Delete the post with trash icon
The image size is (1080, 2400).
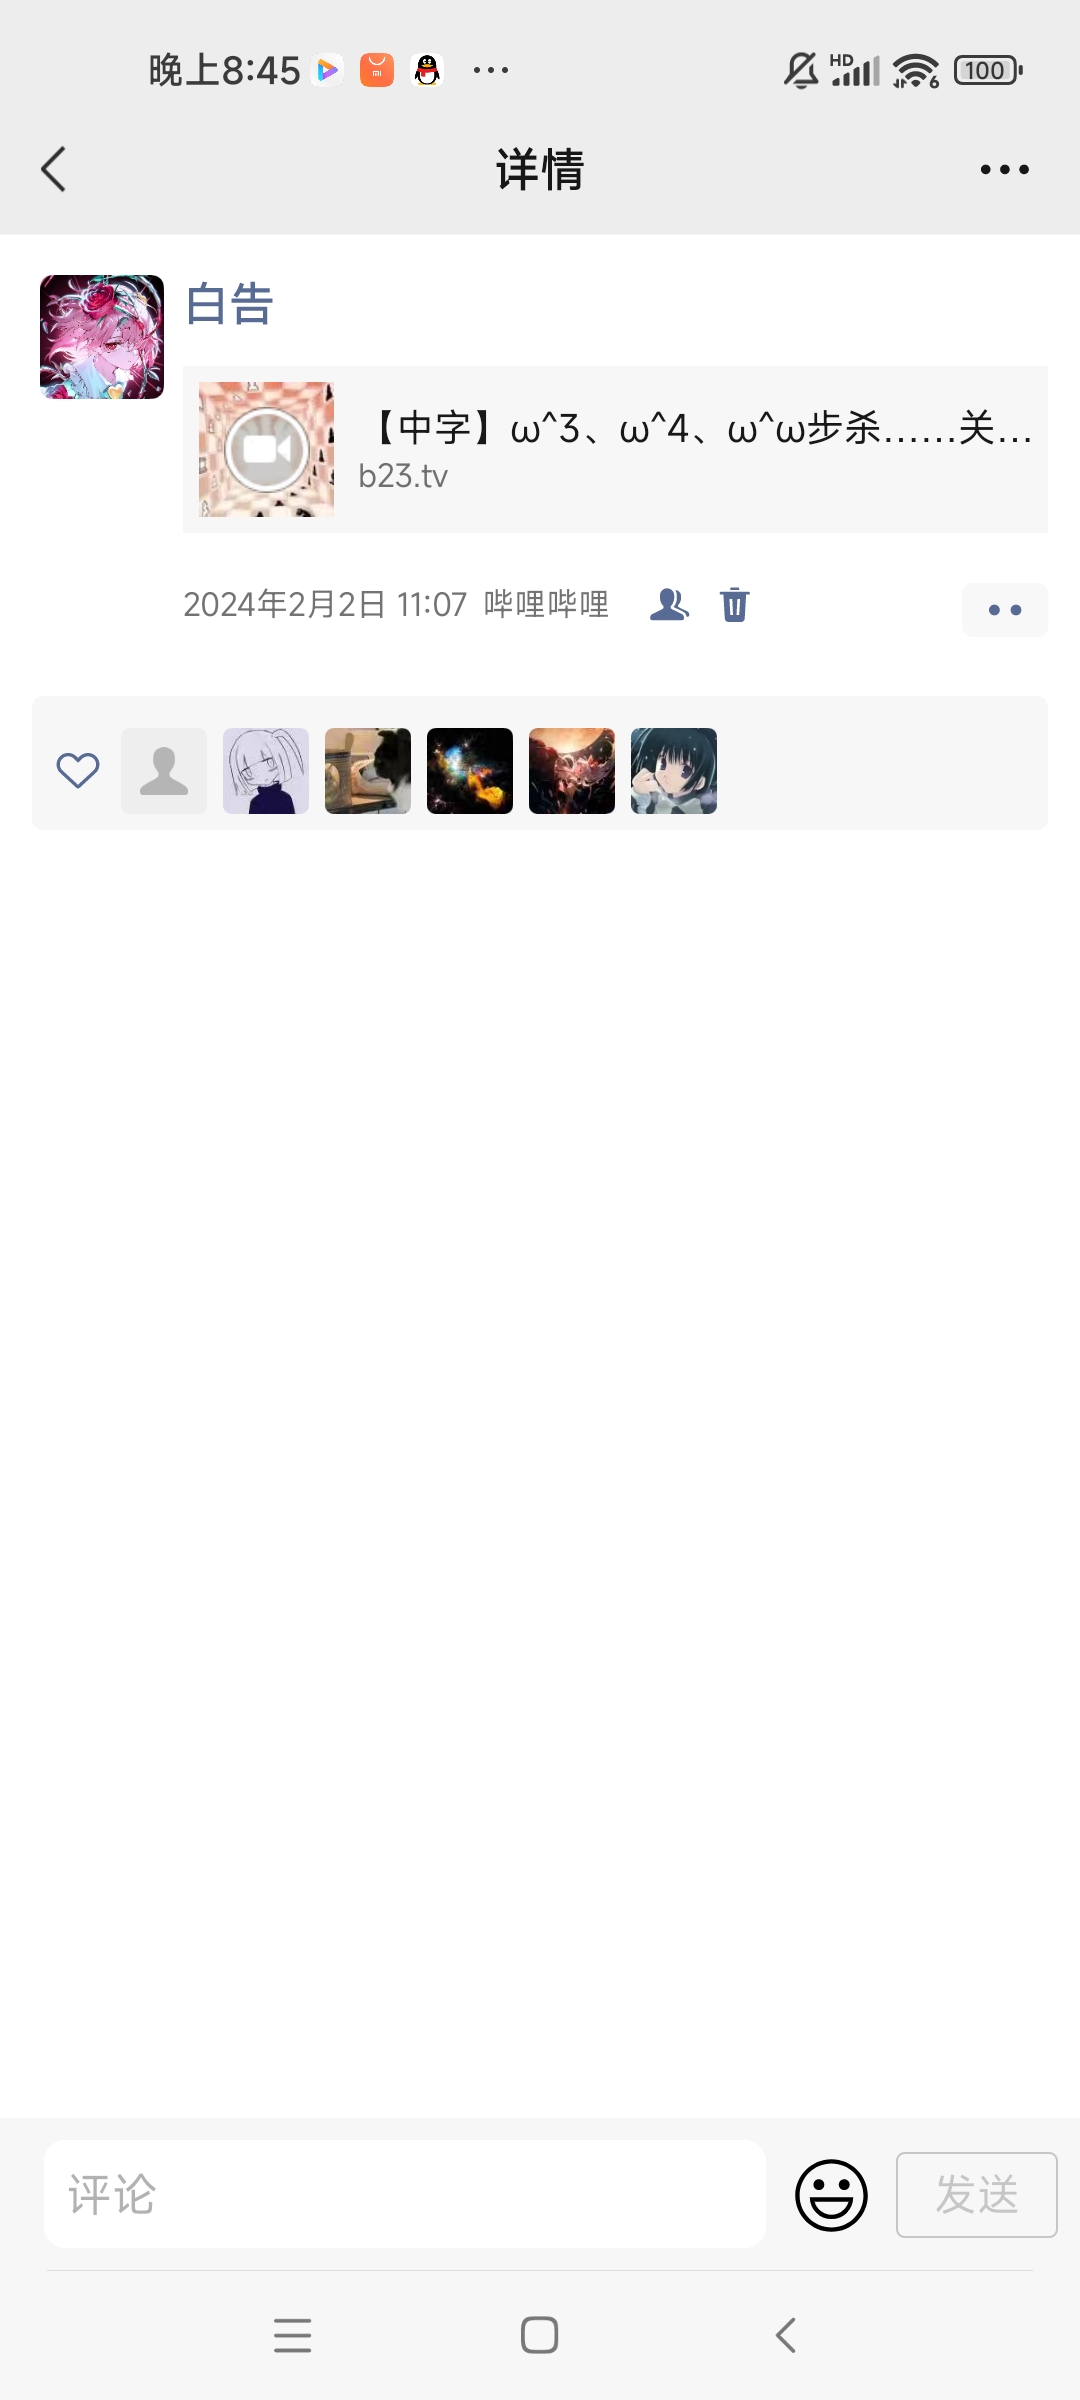pyautogui.click(x=735, y=604)
